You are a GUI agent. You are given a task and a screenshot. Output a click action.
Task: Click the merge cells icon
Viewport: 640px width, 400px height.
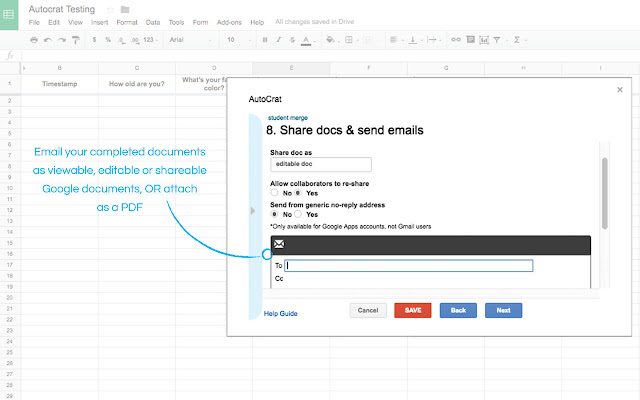pos(367,40)
